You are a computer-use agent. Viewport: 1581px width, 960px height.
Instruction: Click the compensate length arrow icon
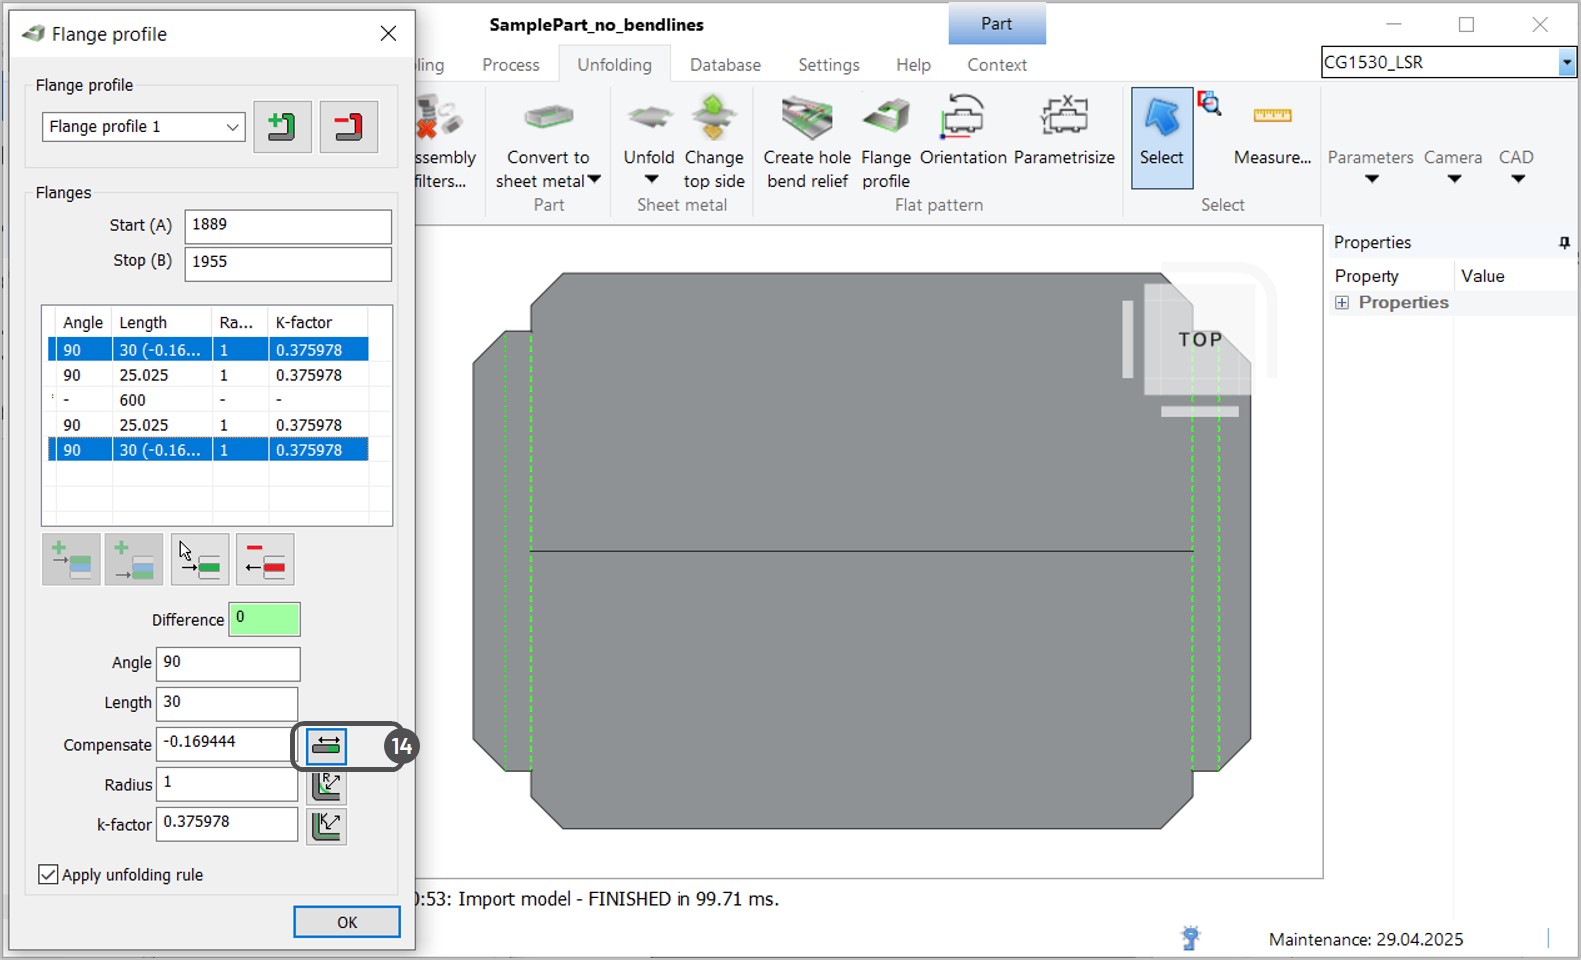pos(326,746)
